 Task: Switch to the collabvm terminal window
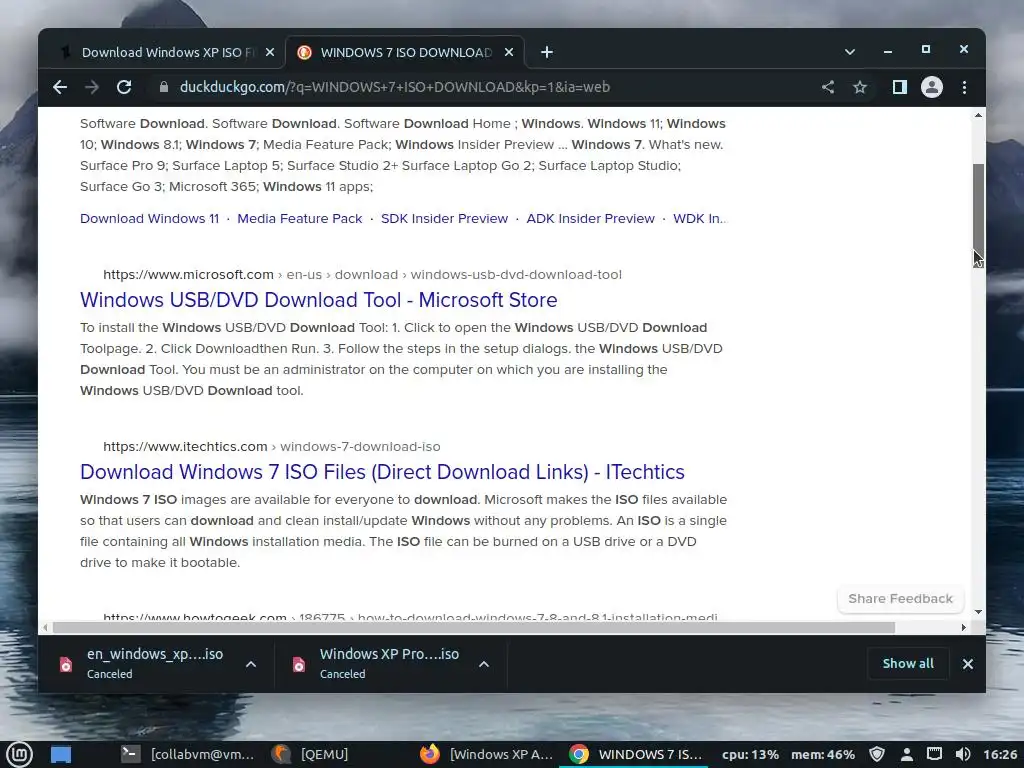coord(189,754)
